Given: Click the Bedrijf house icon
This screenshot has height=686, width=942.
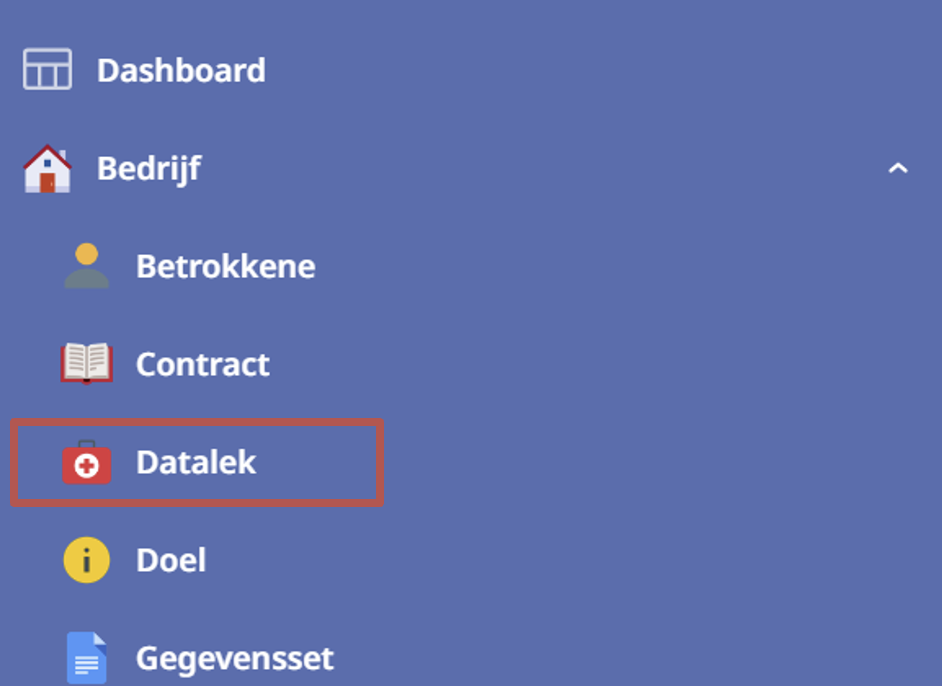Looking at the screenshot, I should coord(47,169).
